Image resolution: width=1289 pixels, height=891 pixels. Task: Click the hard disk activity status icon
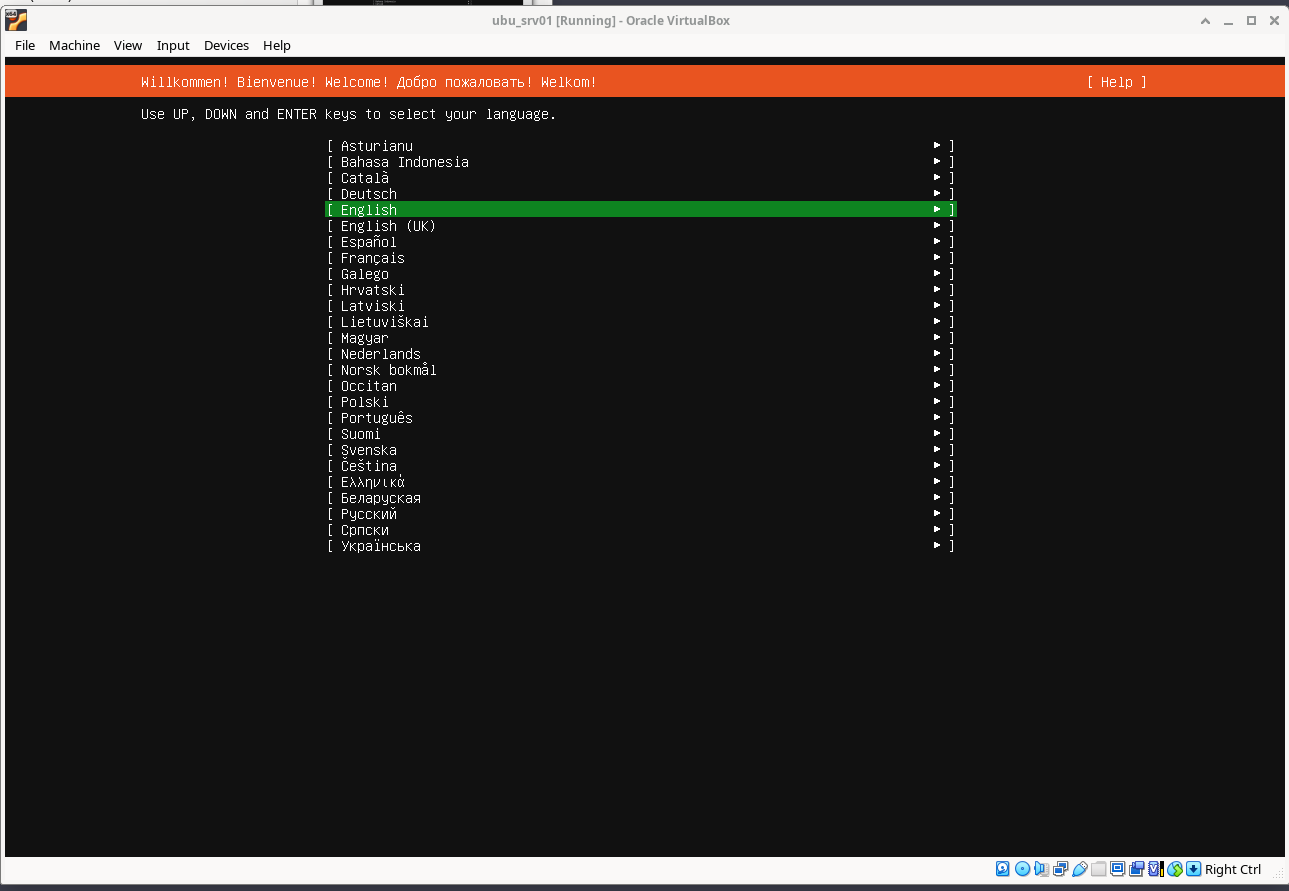(x=1003, y=869)
